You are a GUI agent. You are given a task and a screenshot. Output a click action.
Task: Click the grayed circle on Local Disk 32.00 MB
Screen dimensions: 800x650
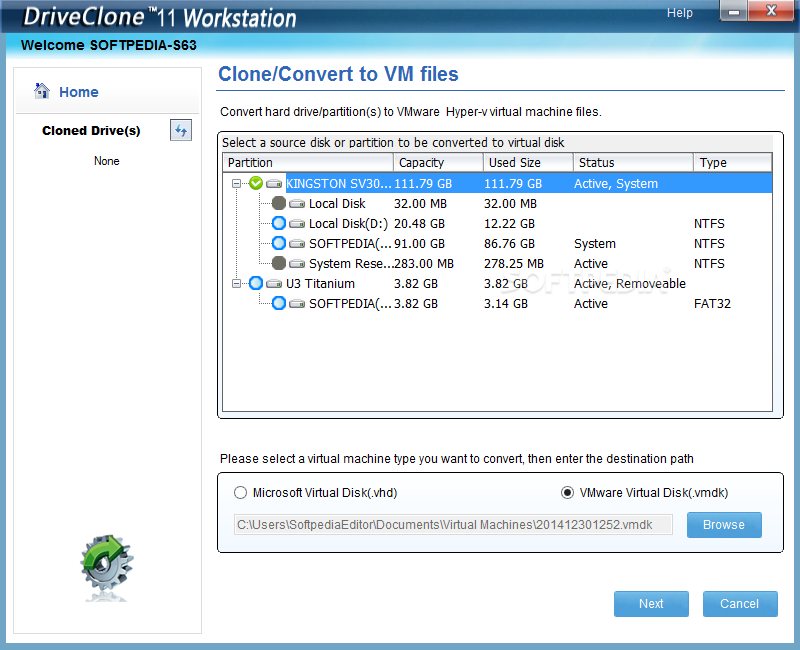tap(279, 203)
